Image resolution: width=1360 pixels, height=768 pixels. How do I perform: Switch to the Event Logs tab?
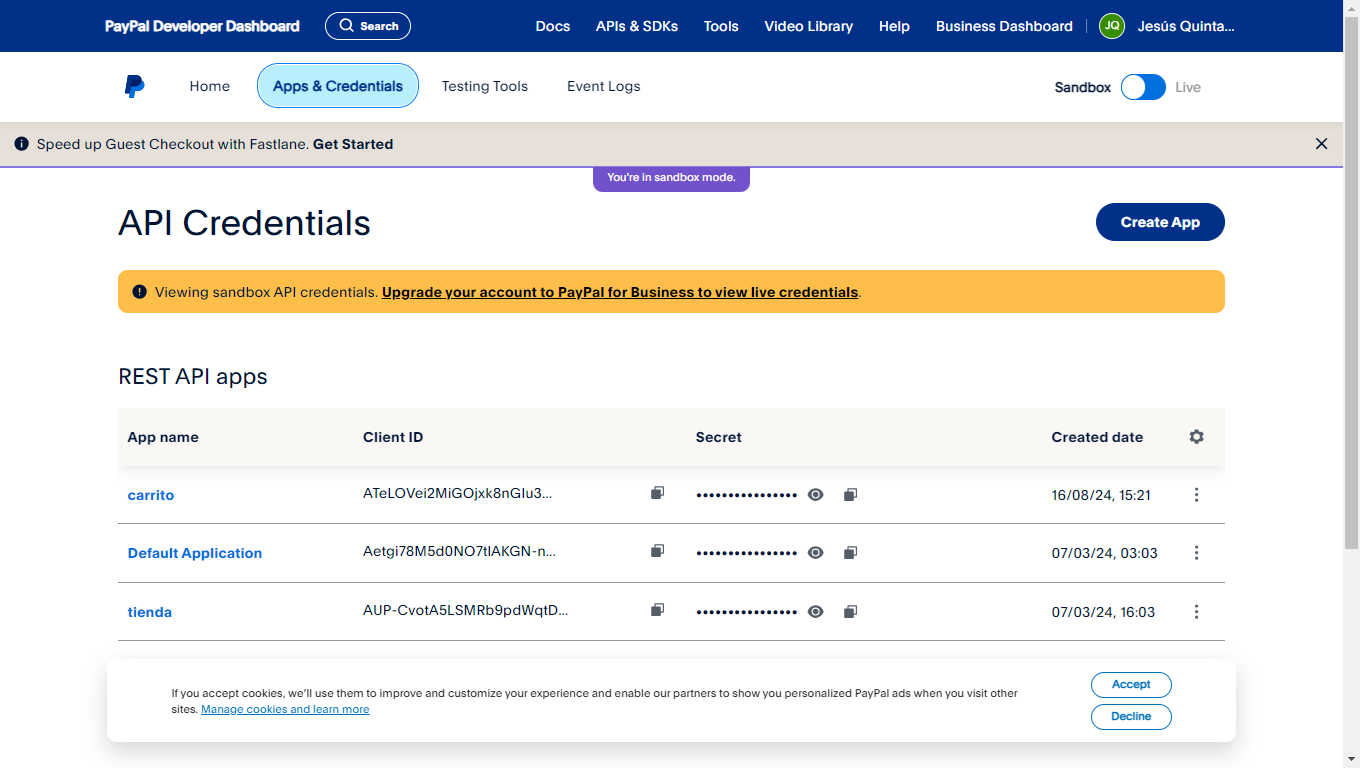(x=604, y=86)
